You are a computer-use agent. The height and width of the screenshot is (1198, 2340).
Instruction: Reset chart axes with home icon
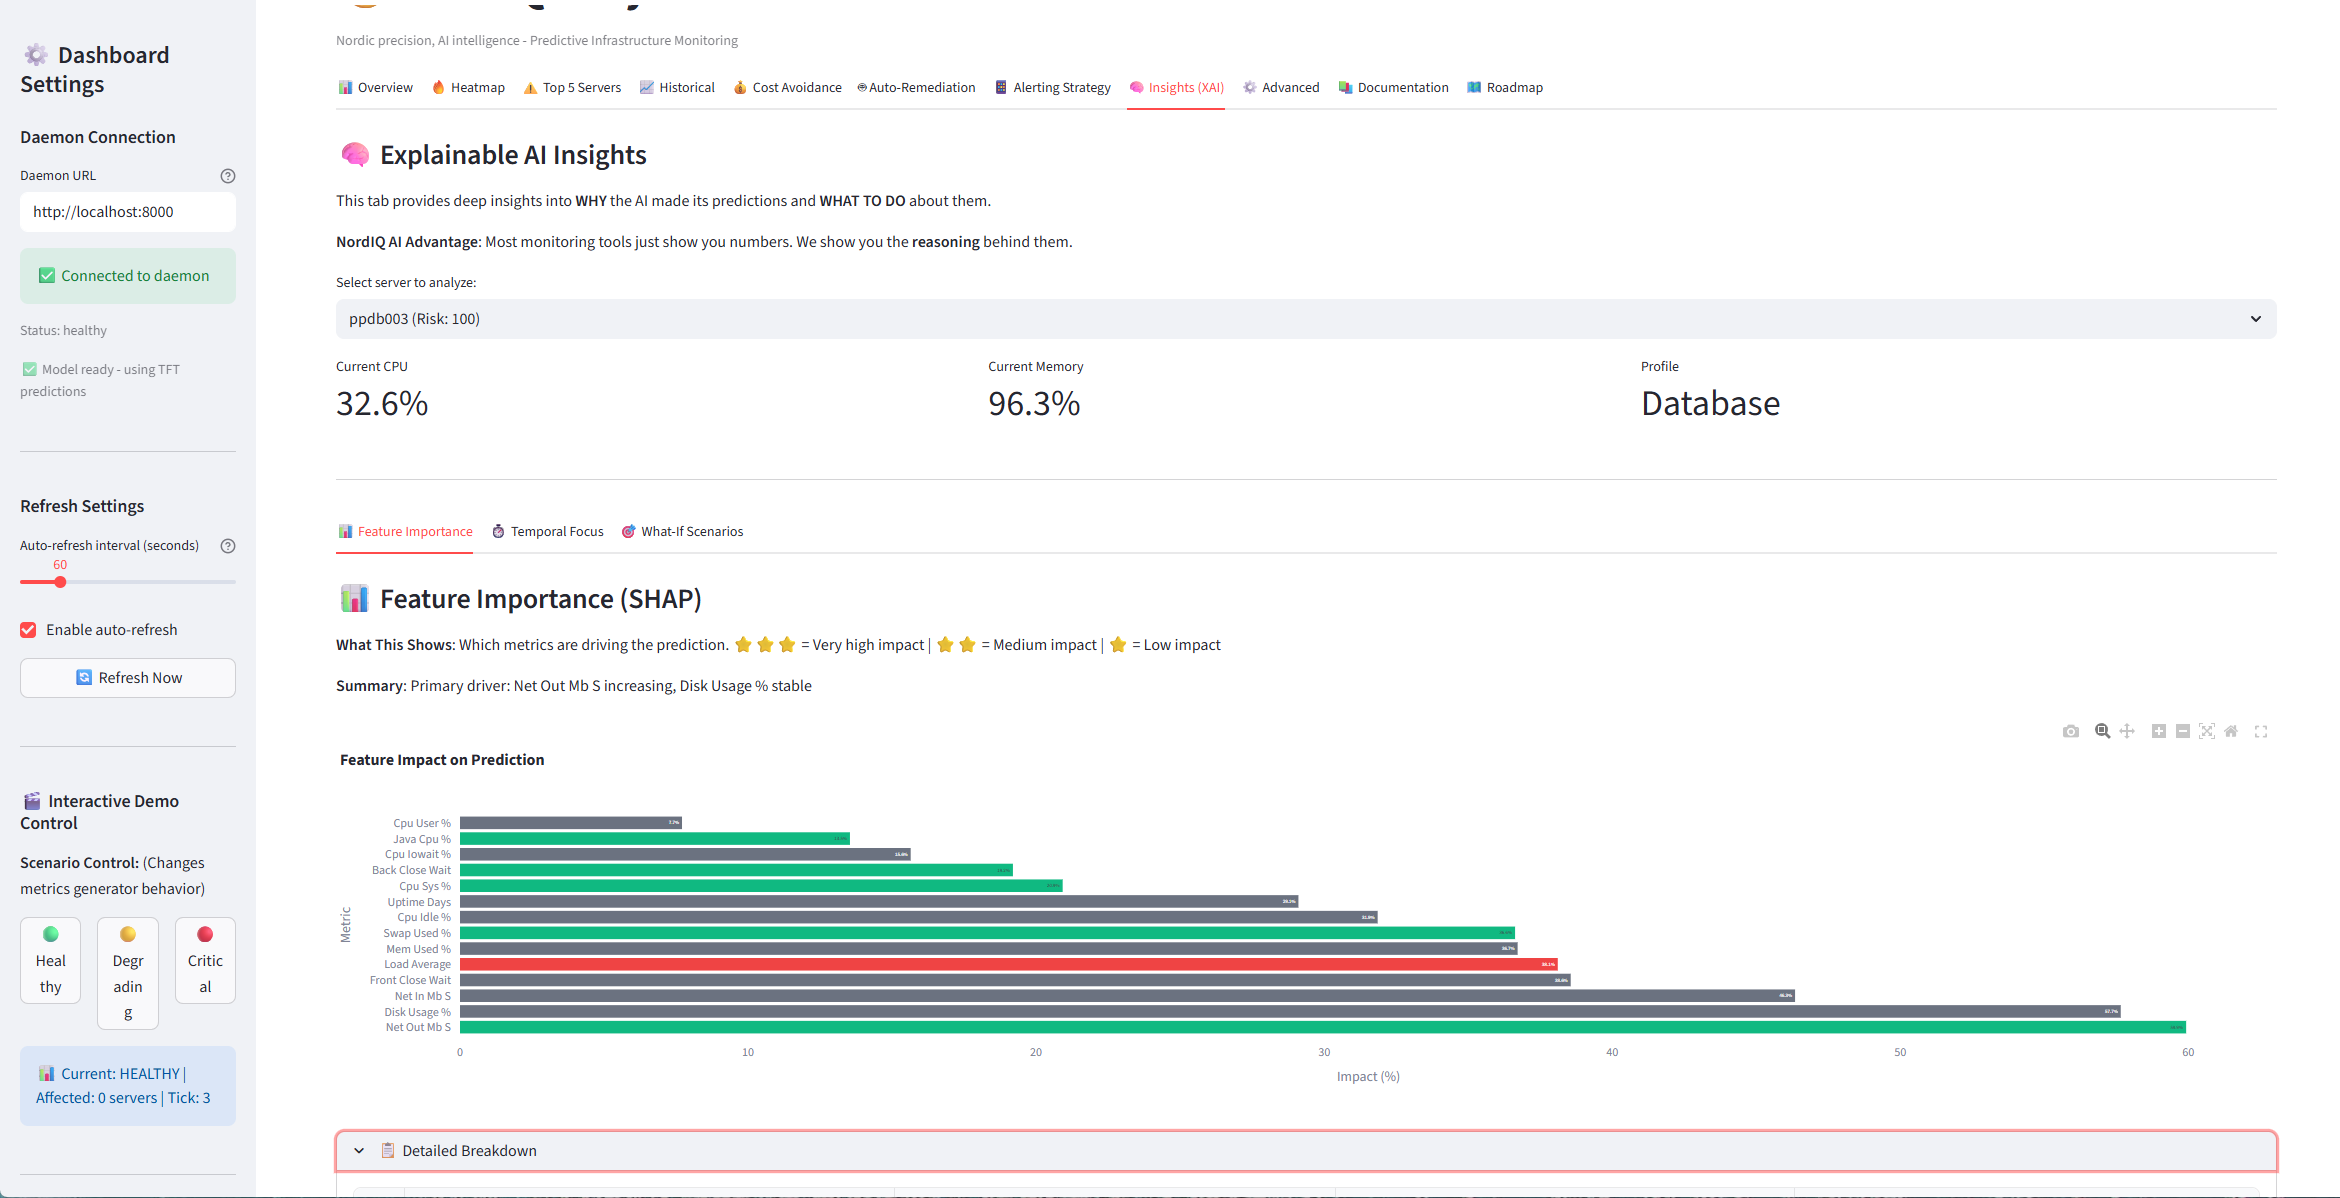[2231, 731]
